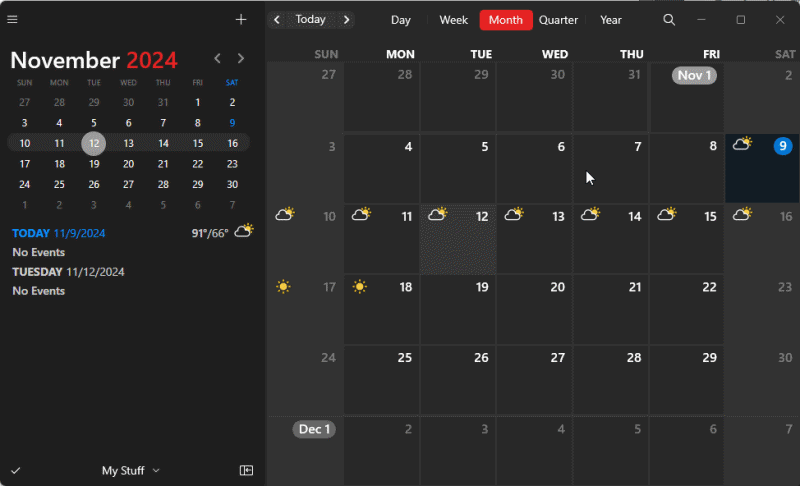Viewport: 800px width, 486px height.
Task: Click the Nov 1 date badge
Action: pos(694,75)
